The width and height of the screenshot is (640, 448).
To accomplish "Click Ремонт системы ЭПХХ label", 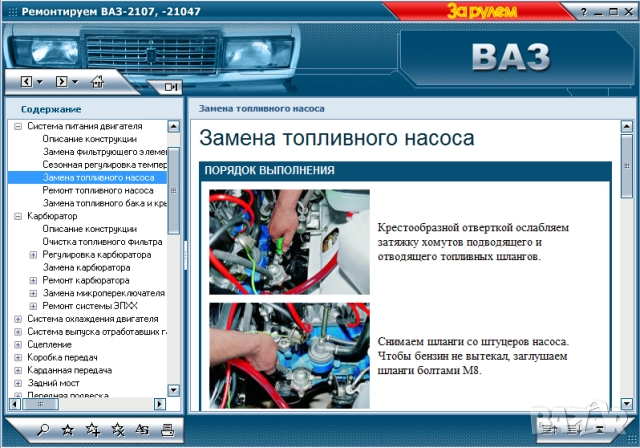I will [x=90, y=306].
